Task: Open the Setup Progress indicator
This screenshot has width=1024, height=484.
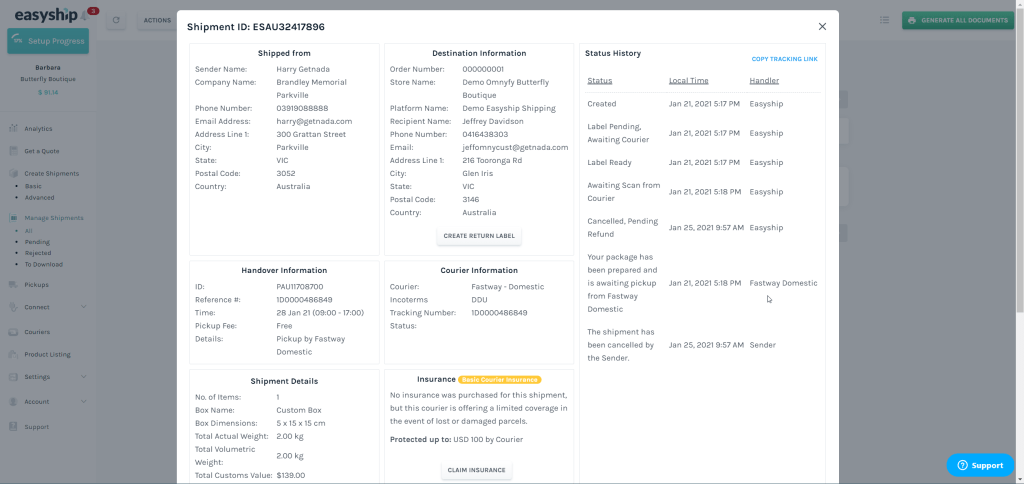Action: pyautogui.click(x=48, y=41)
